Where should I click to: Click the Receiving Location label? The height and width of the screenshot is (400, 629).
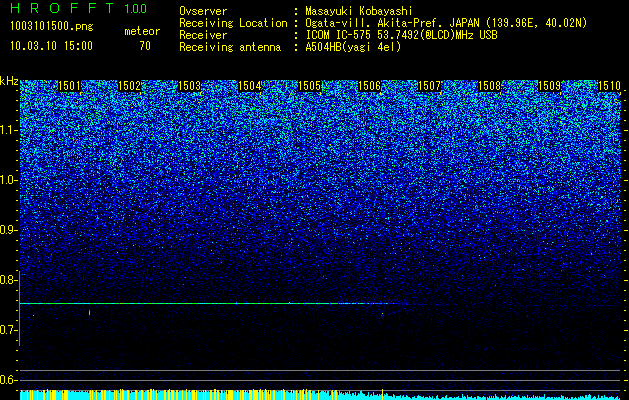tap(233, 23)
